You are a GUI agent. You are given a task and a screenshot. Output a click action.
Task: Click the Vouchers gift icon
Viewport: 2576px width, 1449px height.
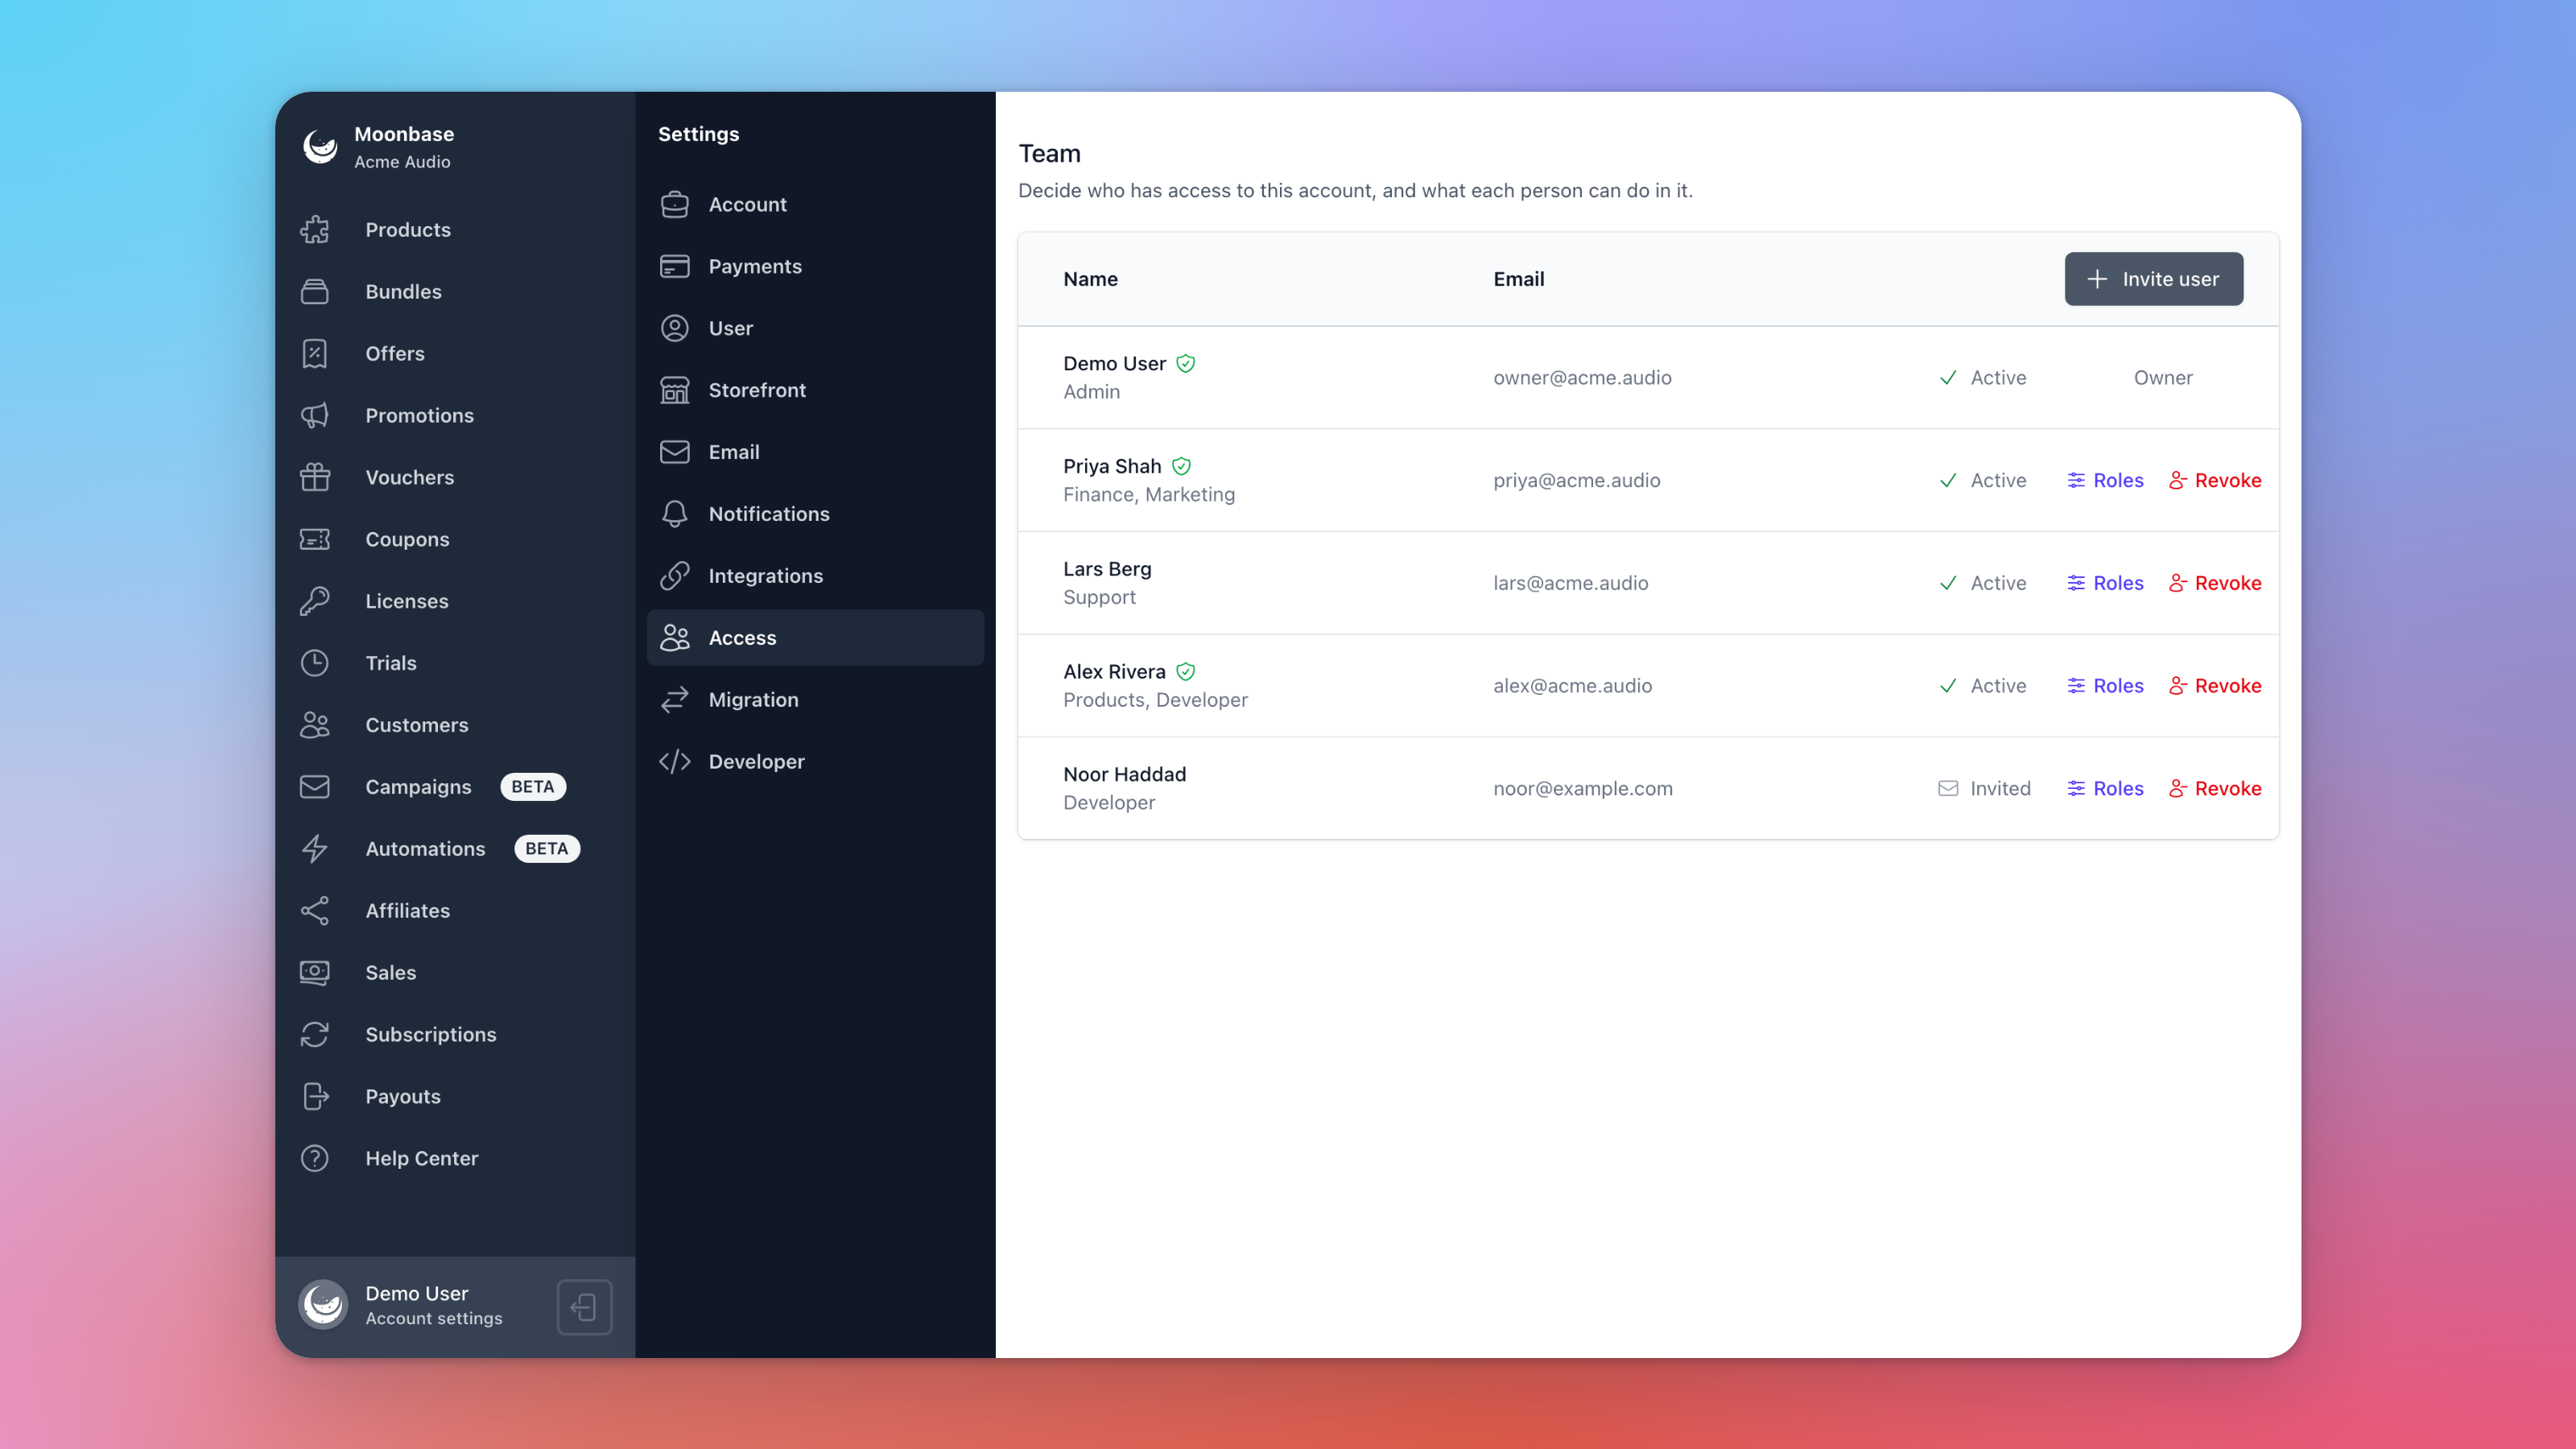315,478
